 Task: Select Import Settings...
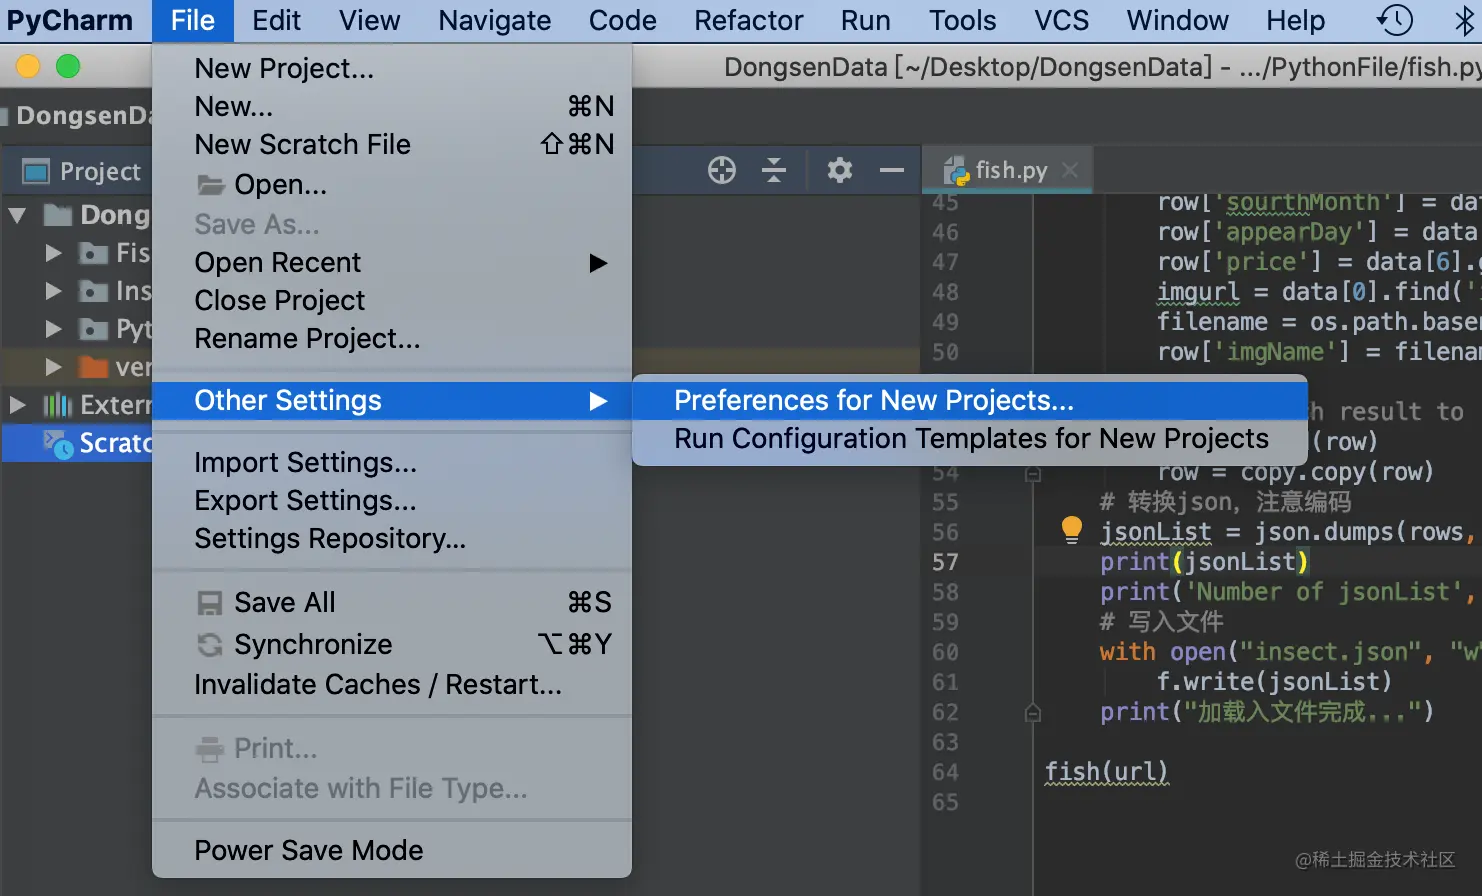[x=392, y=463]
